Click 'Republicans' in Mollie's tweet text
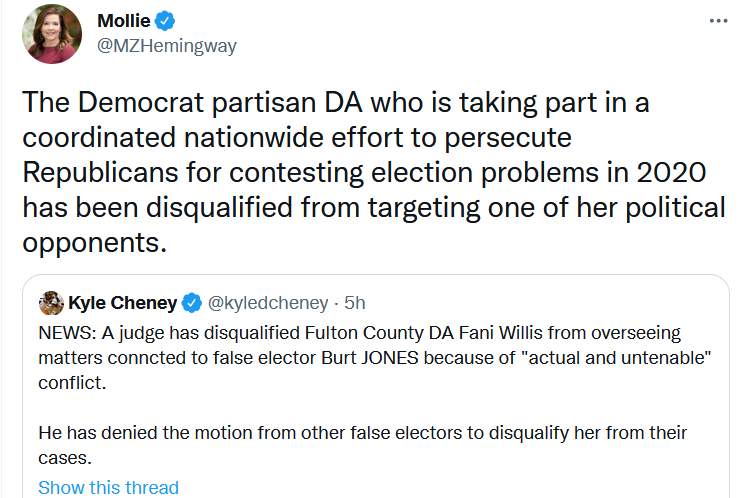This screenshot has height=498, width=741. point(100,172)
